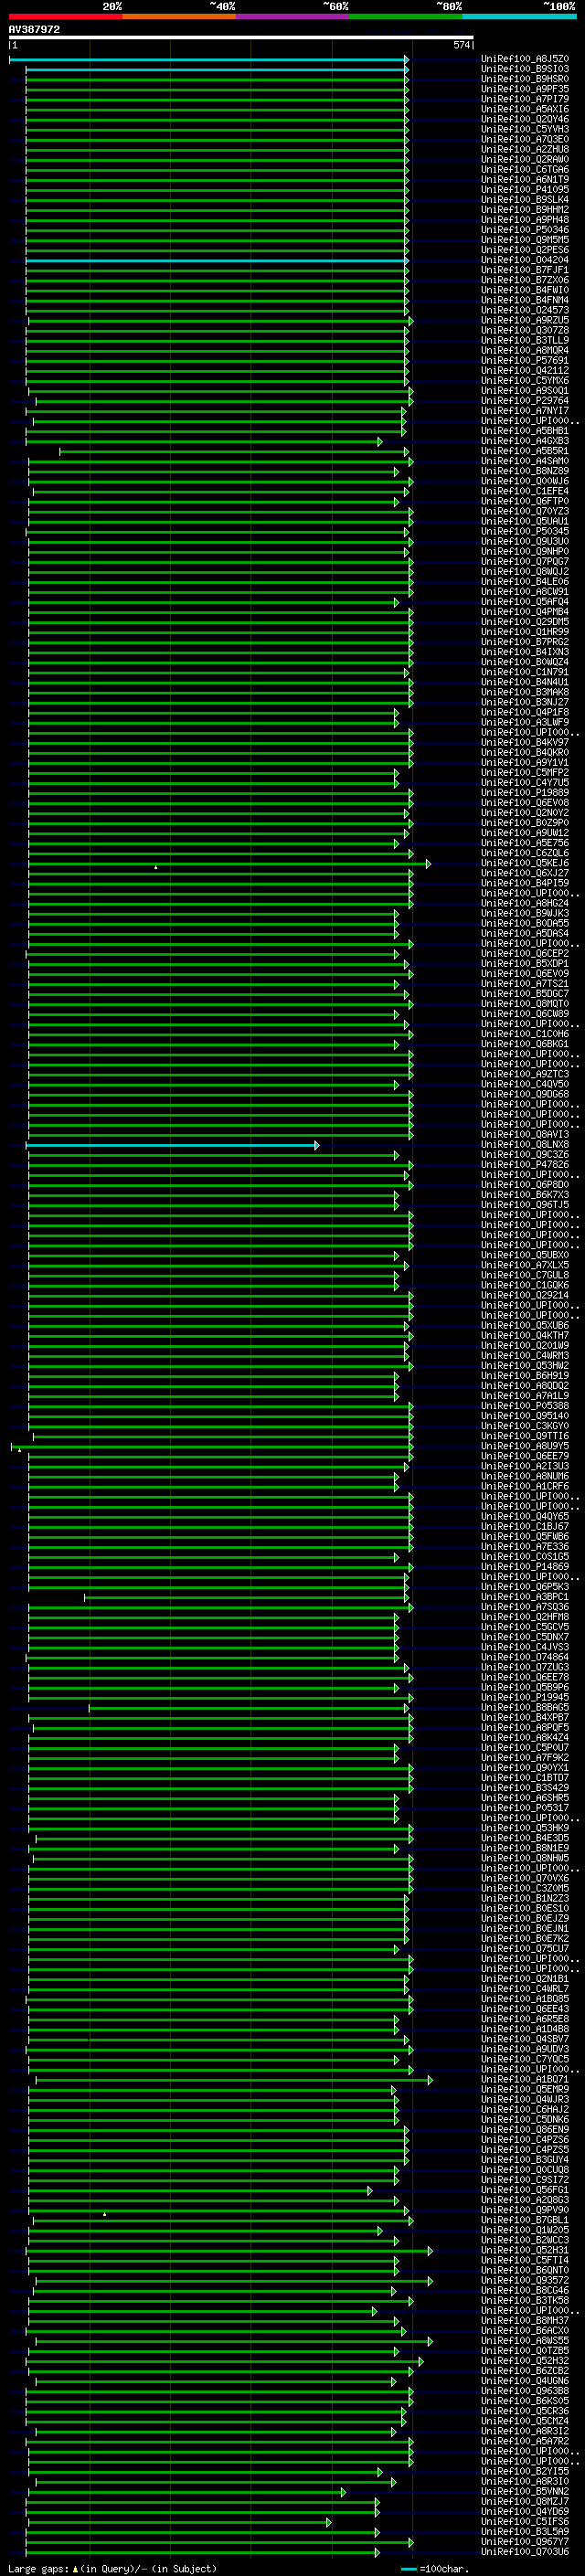Select label UniRef100_A8U9Y5
Viewport: 585px width, 2576px height.
point(525,1446)
